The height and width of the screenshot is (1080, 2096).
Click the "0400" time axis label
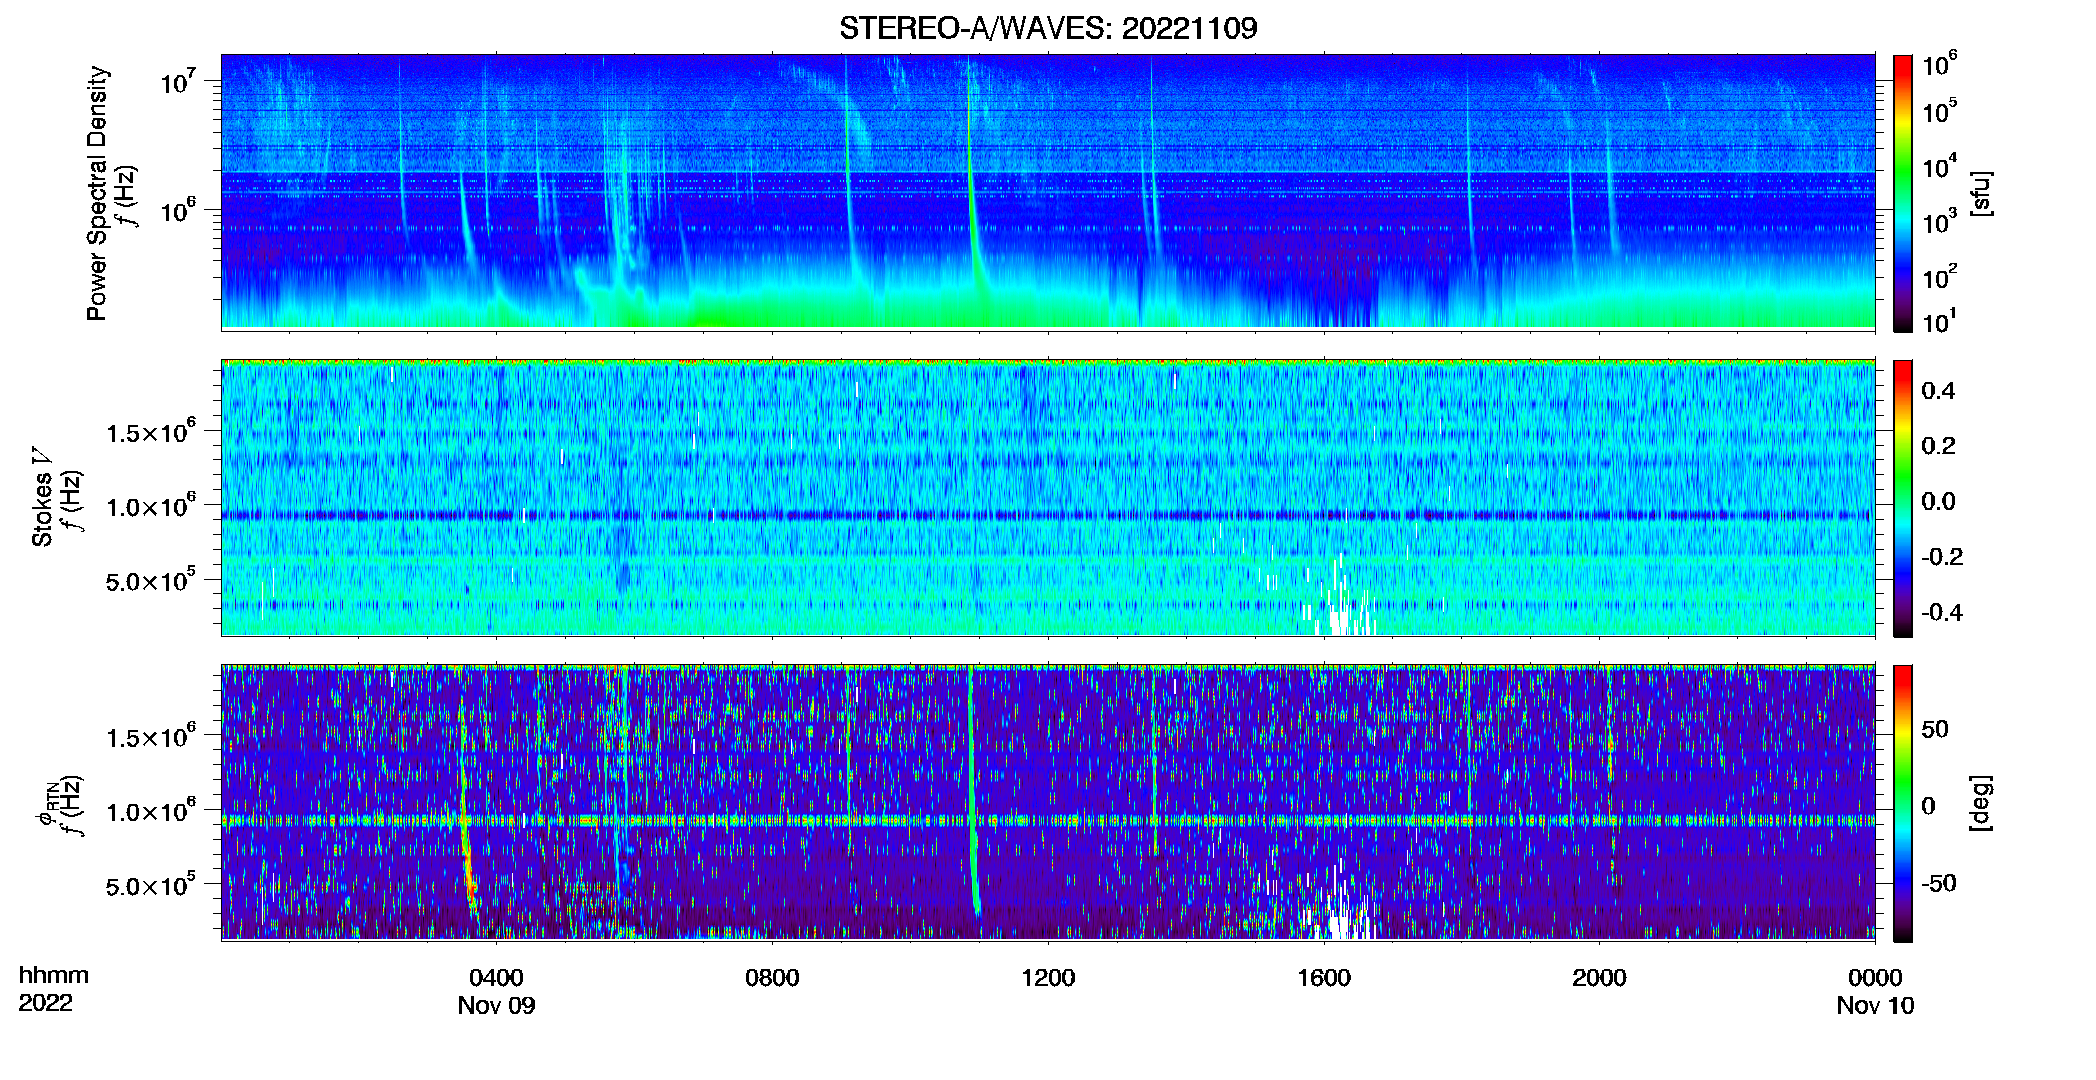pyautogui.click(x=497, y=978)
